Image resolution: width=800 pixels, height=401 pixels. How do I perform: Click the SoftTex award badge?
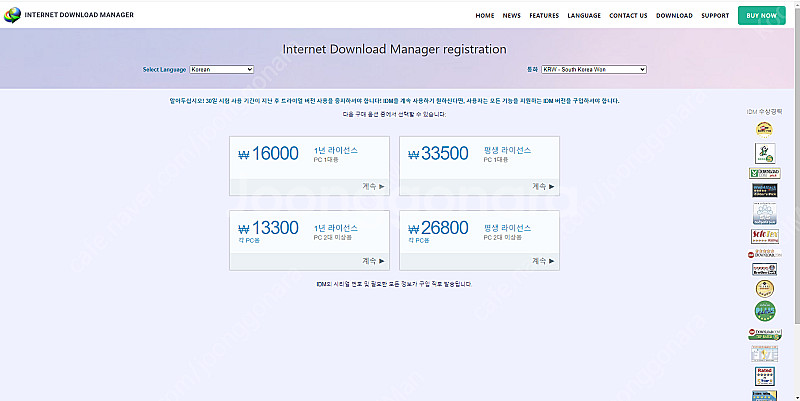(764, 236)
